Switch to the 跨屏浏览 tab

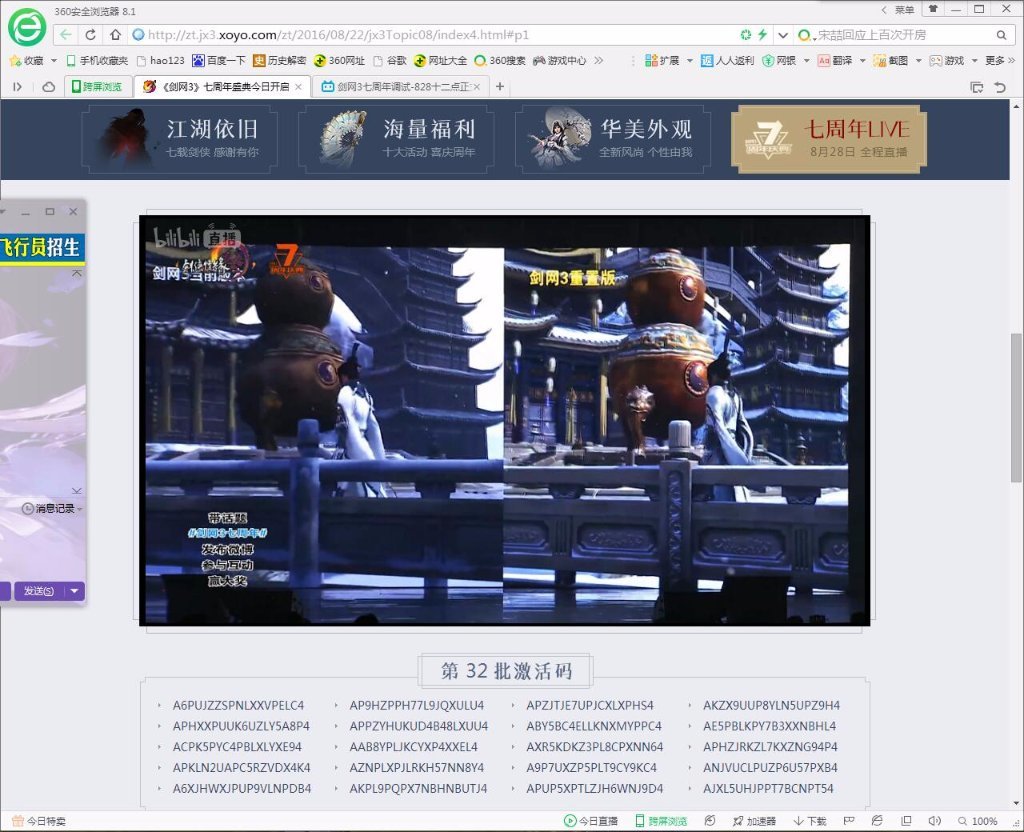98,87
